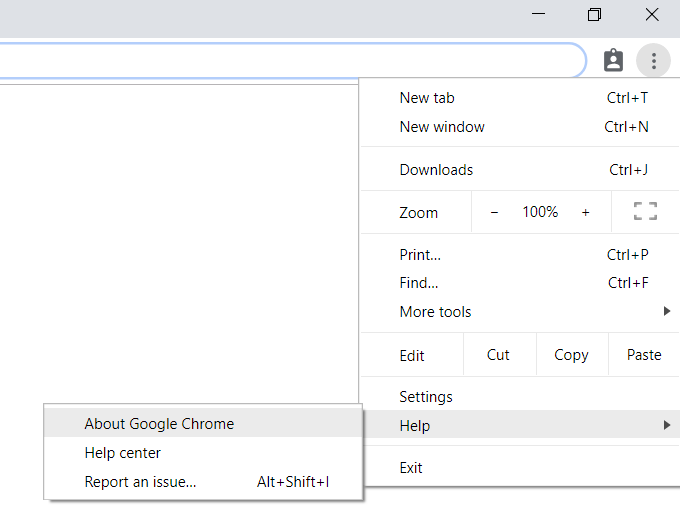Image resolution: width=680 pixels, height=516 pixels.
Task: Restore down the Chrome window
Action: pos(594,14)
